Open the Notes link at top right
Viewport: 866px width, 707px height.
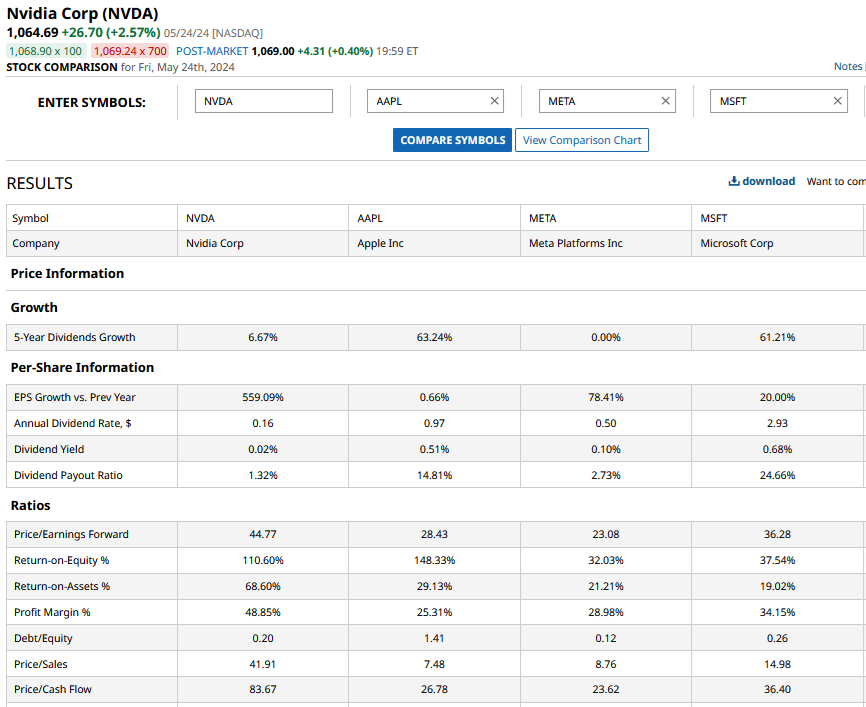847,67
